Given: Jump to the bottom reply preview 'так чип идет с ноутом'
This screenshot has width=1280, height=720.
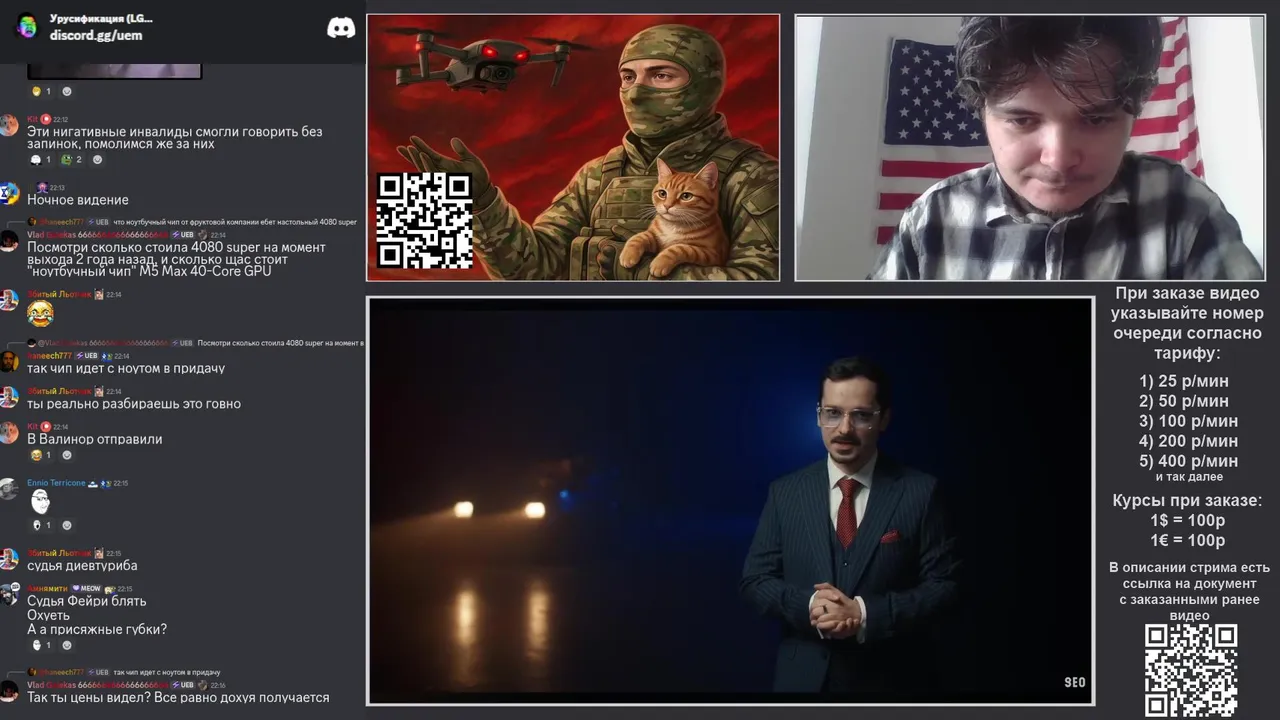Looking at the screenshot, I should coord(166,672).
